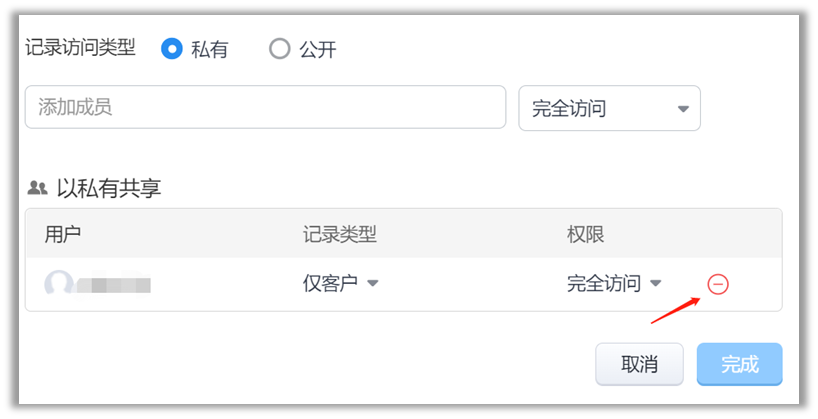Image resolution: width=818 pixels, height=419 pixels.
Task: Remove the shared user with red minus icon
Action: click(x=718, y=284)
